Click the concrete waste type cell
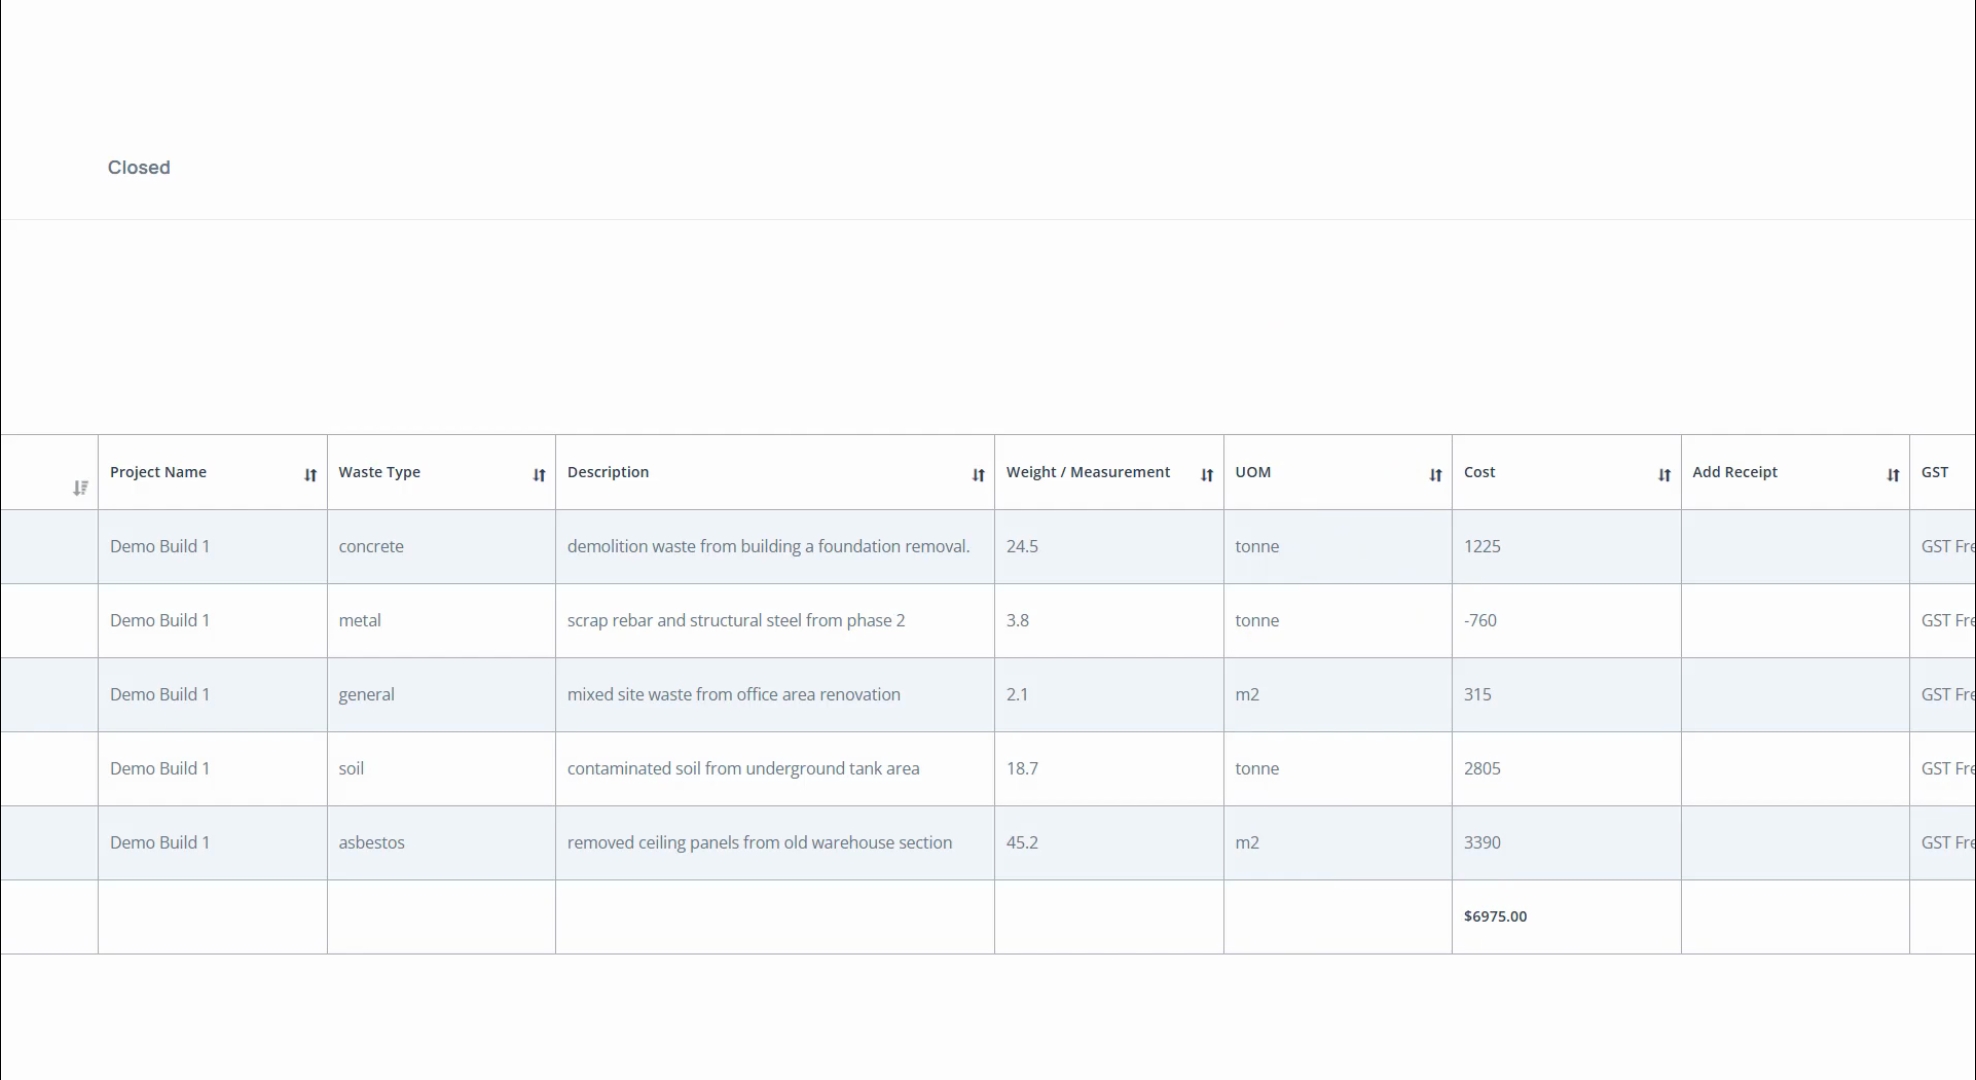 coord(371,546)
